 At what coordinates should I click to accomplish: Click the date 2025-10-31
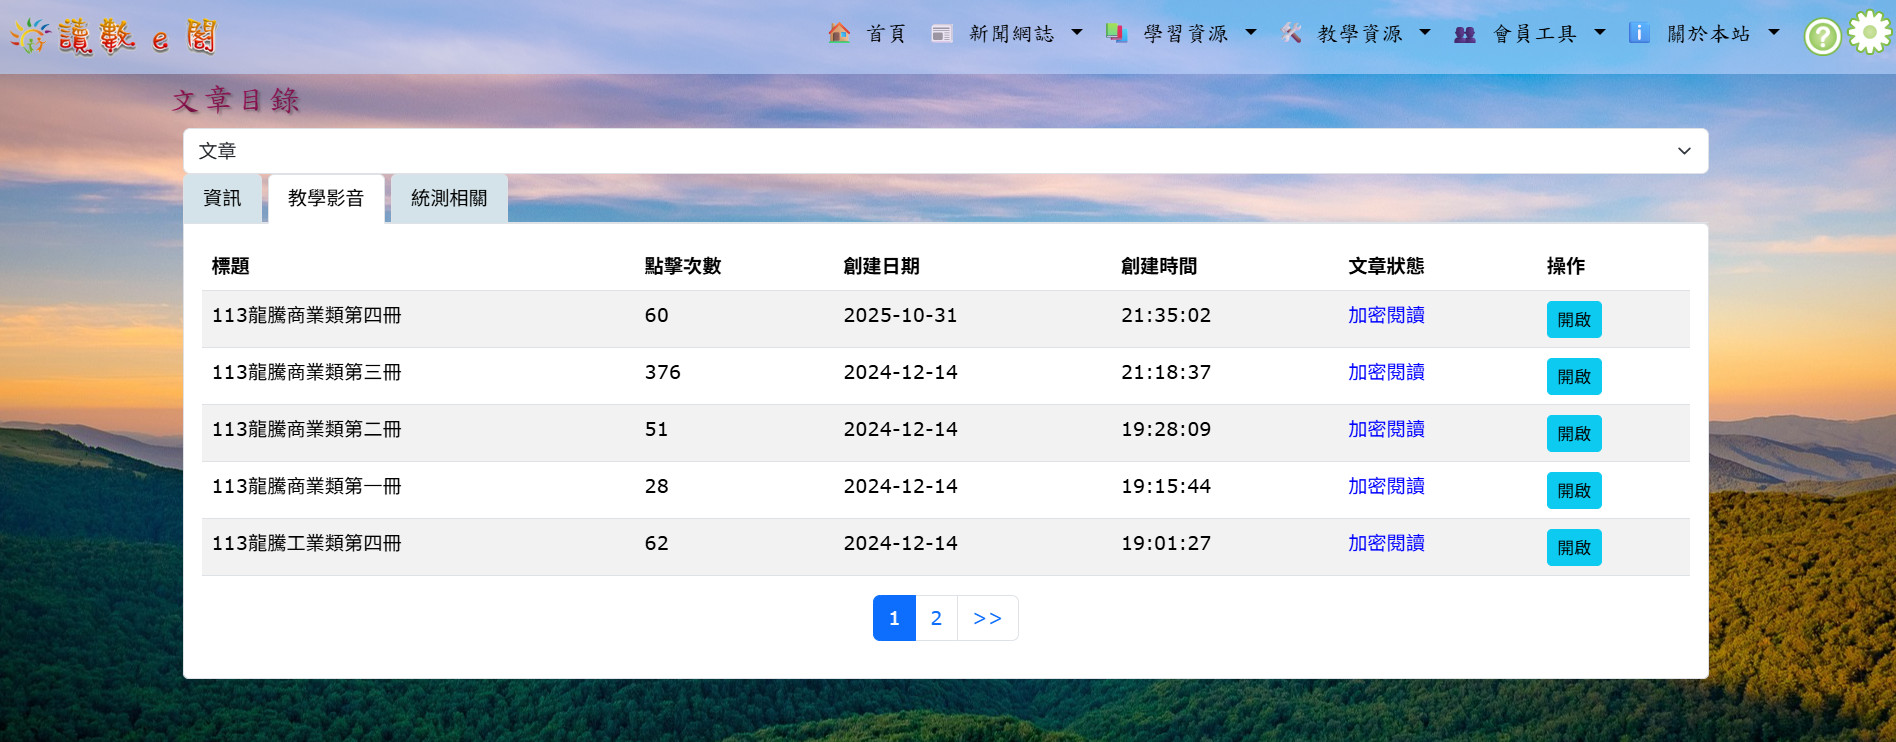click(x=900, y=315)
